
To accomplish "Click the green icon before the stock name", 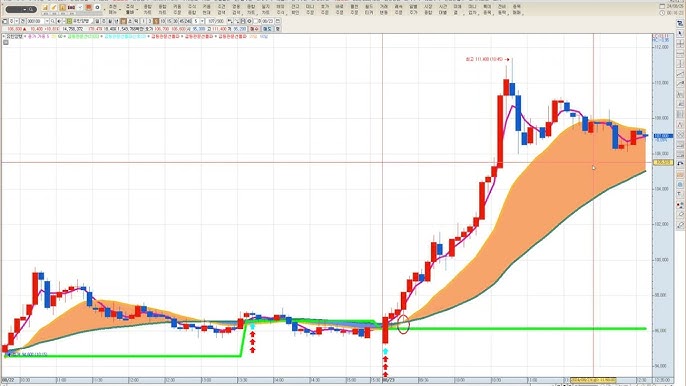I will [x=69, y=21].
